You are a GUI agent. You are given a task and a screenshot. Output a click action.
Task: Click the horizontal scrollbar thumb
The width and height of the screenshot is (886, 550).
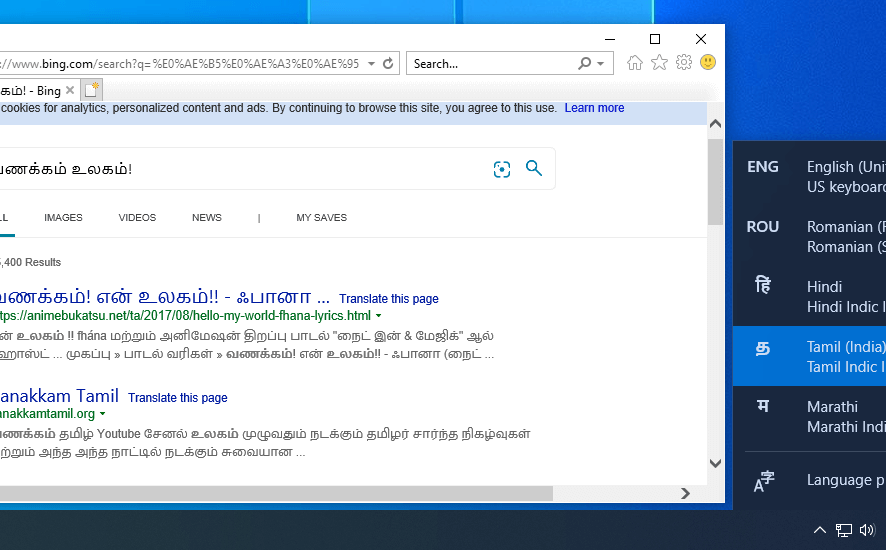[276, 493]
